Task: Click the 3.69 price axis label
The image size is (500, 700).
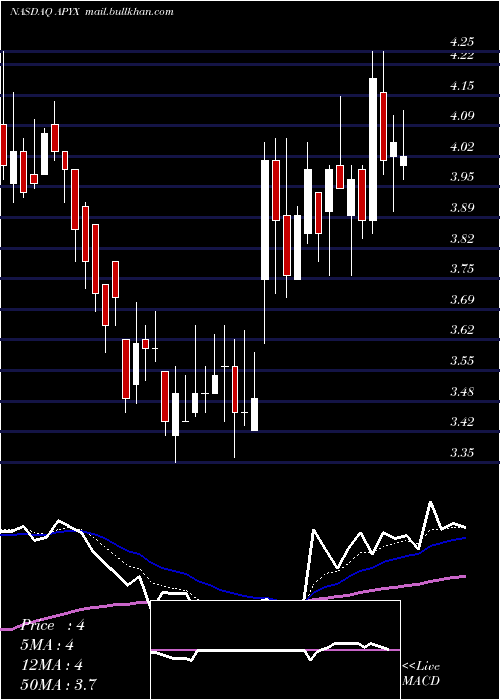Action: 462,299
